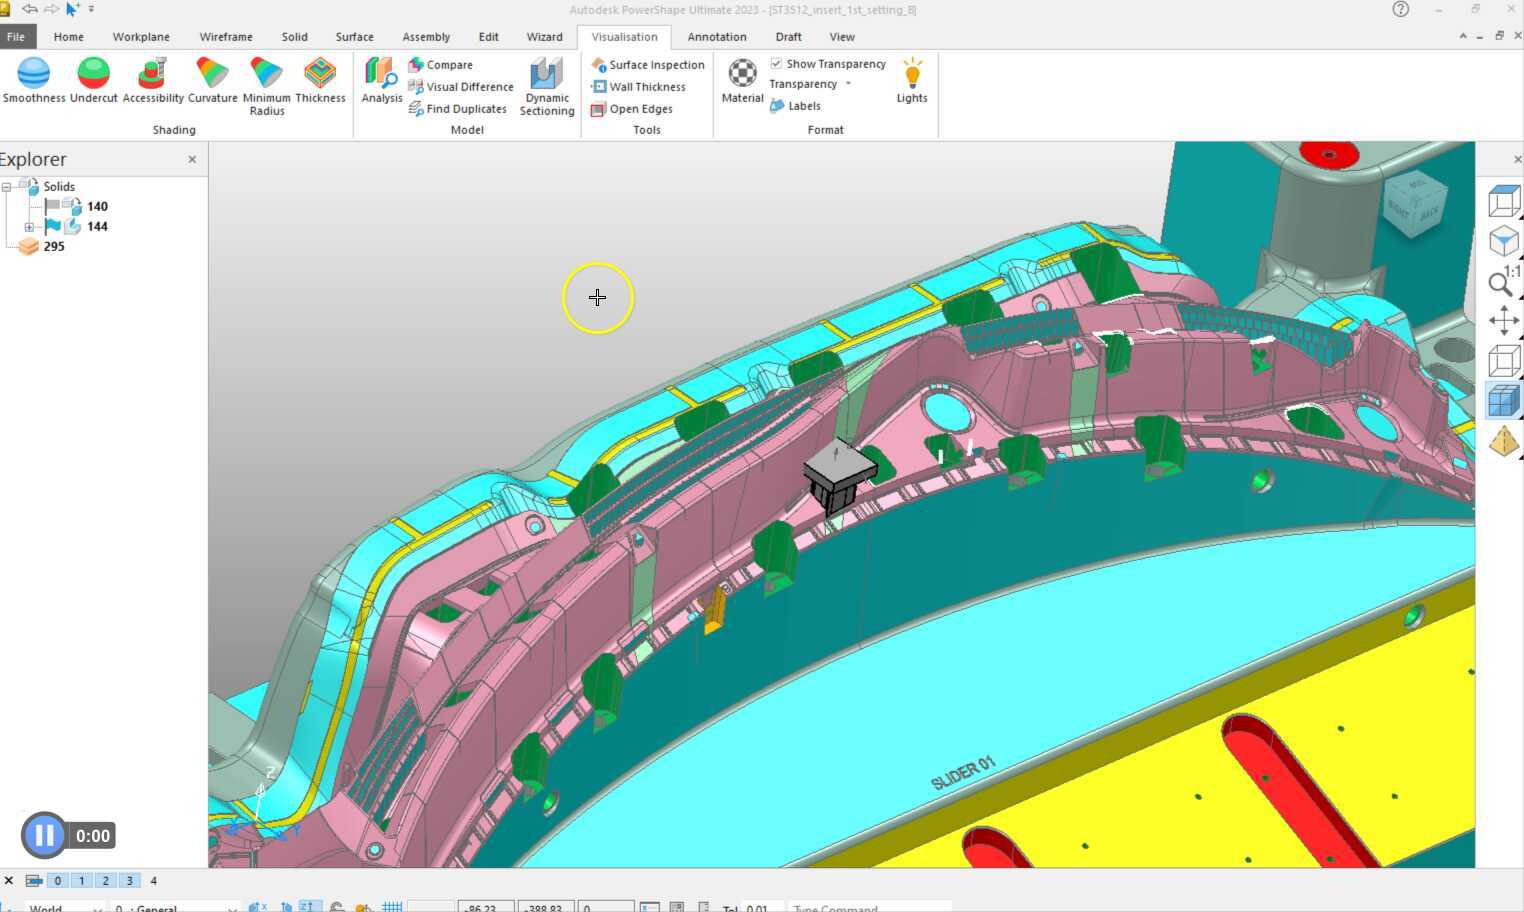Image resolution: width=1524 pixels, height=912 pixels.
Task: Open the Transparency dropdown
Action: point(848,84)
